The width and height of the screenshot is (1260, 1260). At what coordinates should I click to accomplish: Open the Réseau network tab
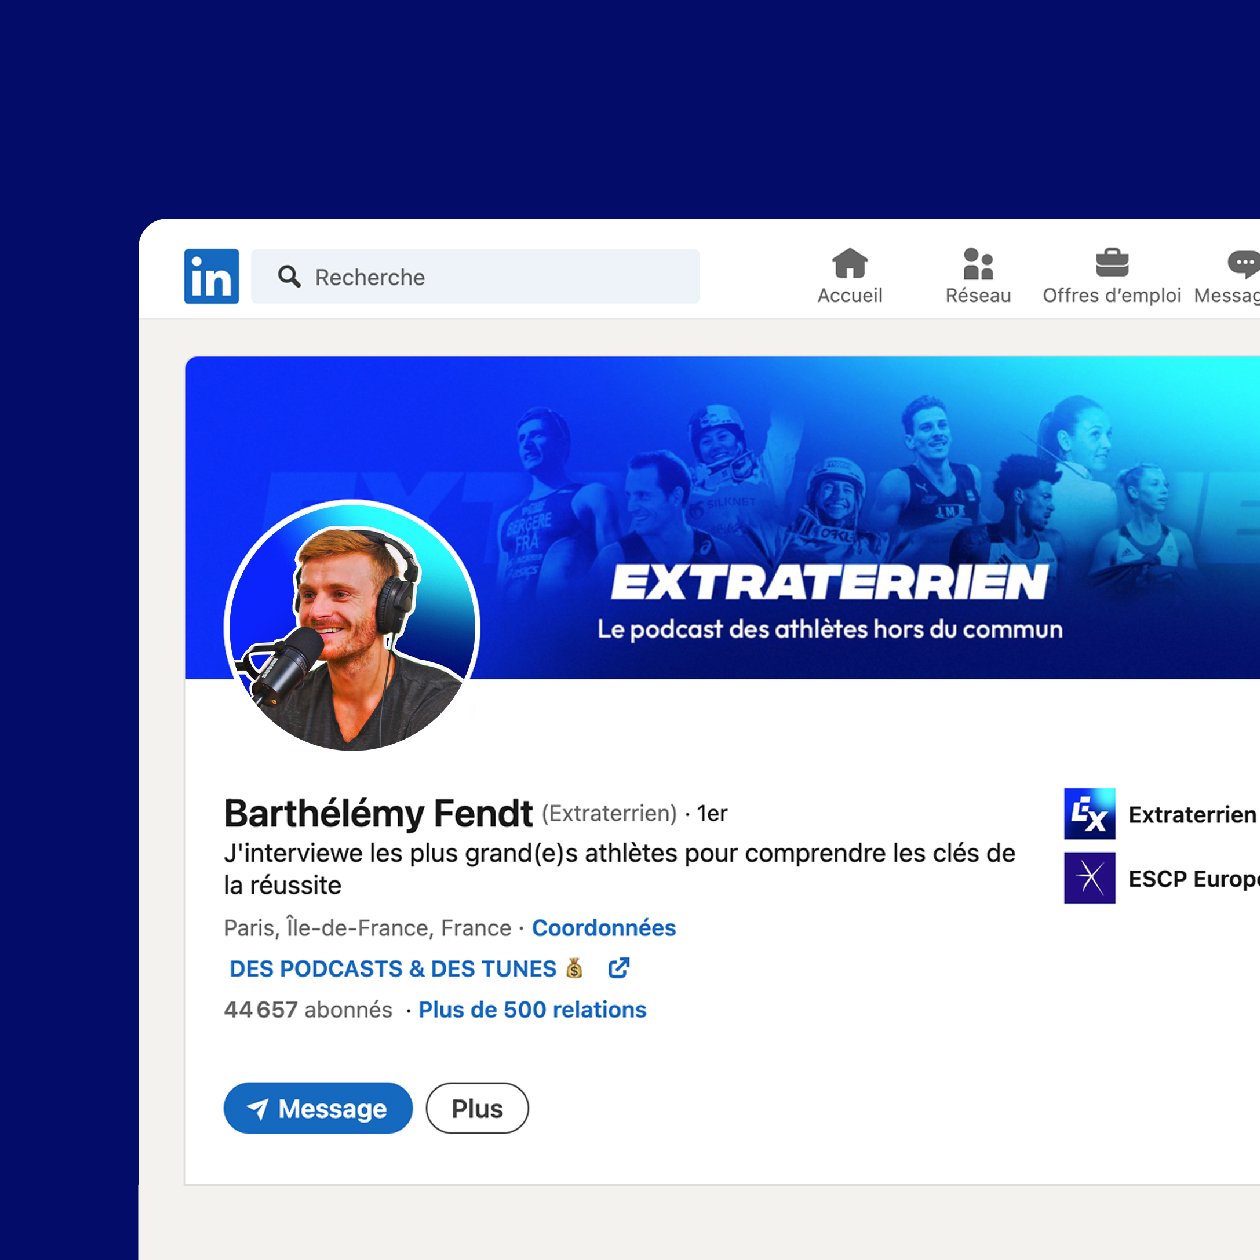click(x=978, y=276)
